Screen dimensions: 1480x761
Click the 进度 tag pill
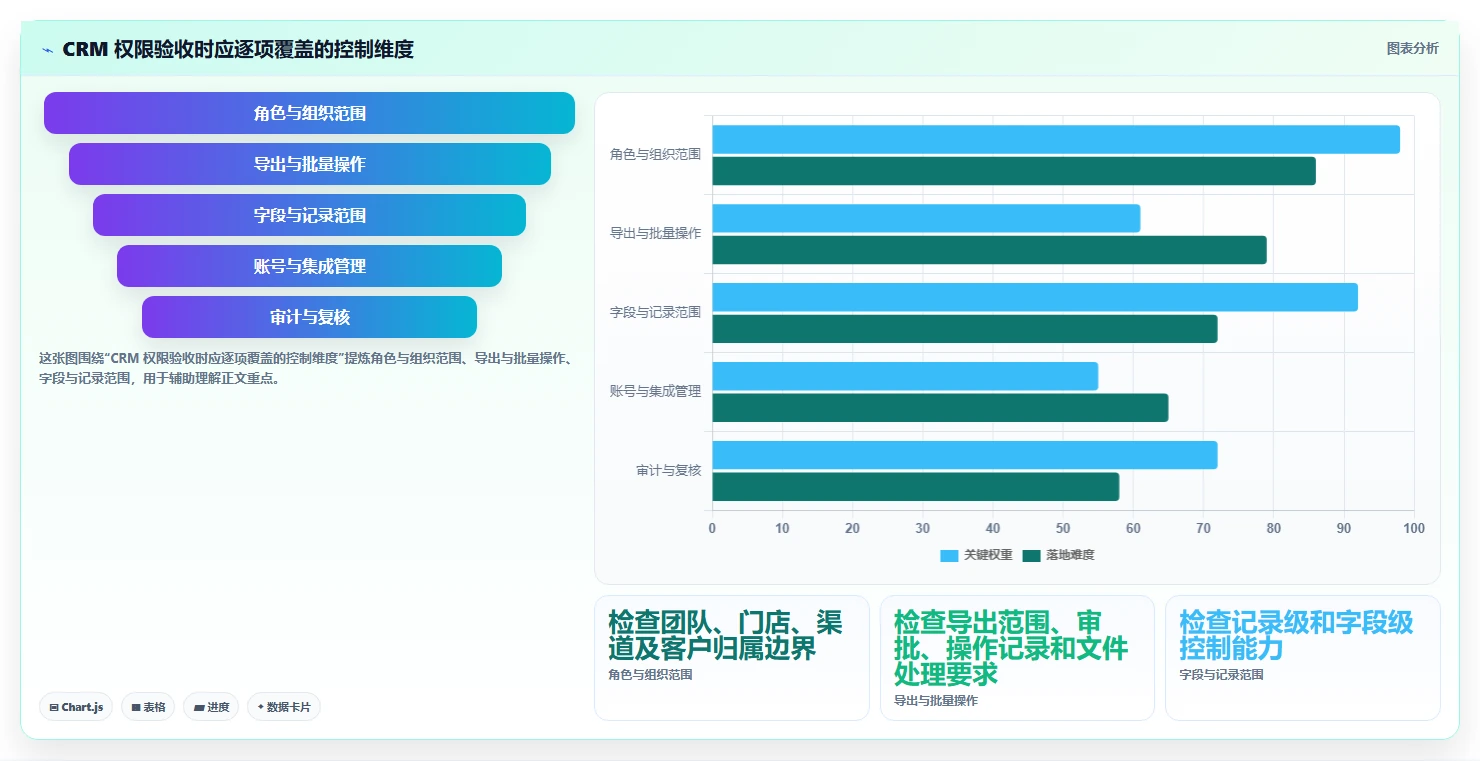211,707
